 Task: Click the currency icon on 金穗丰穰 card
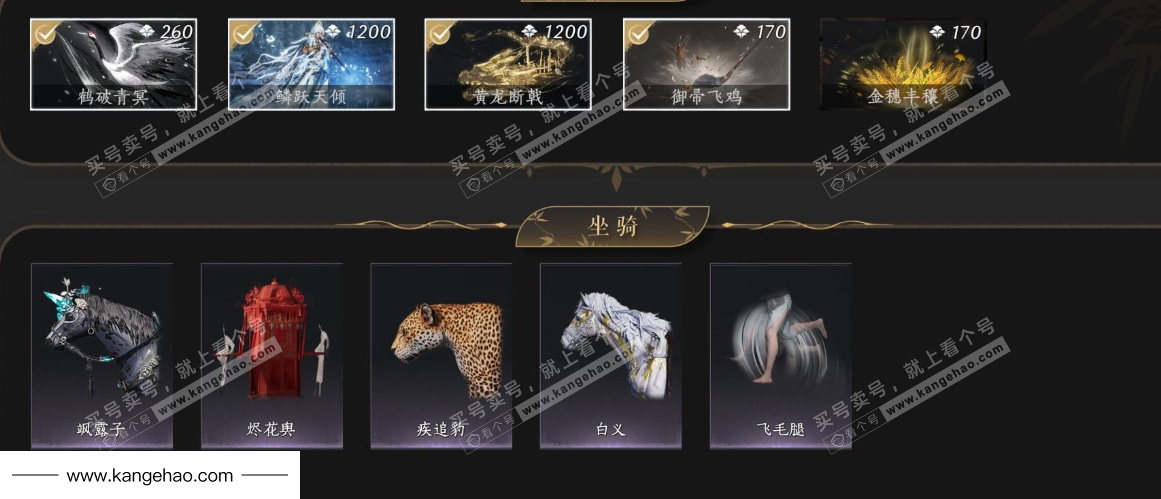tap(937, 31)
